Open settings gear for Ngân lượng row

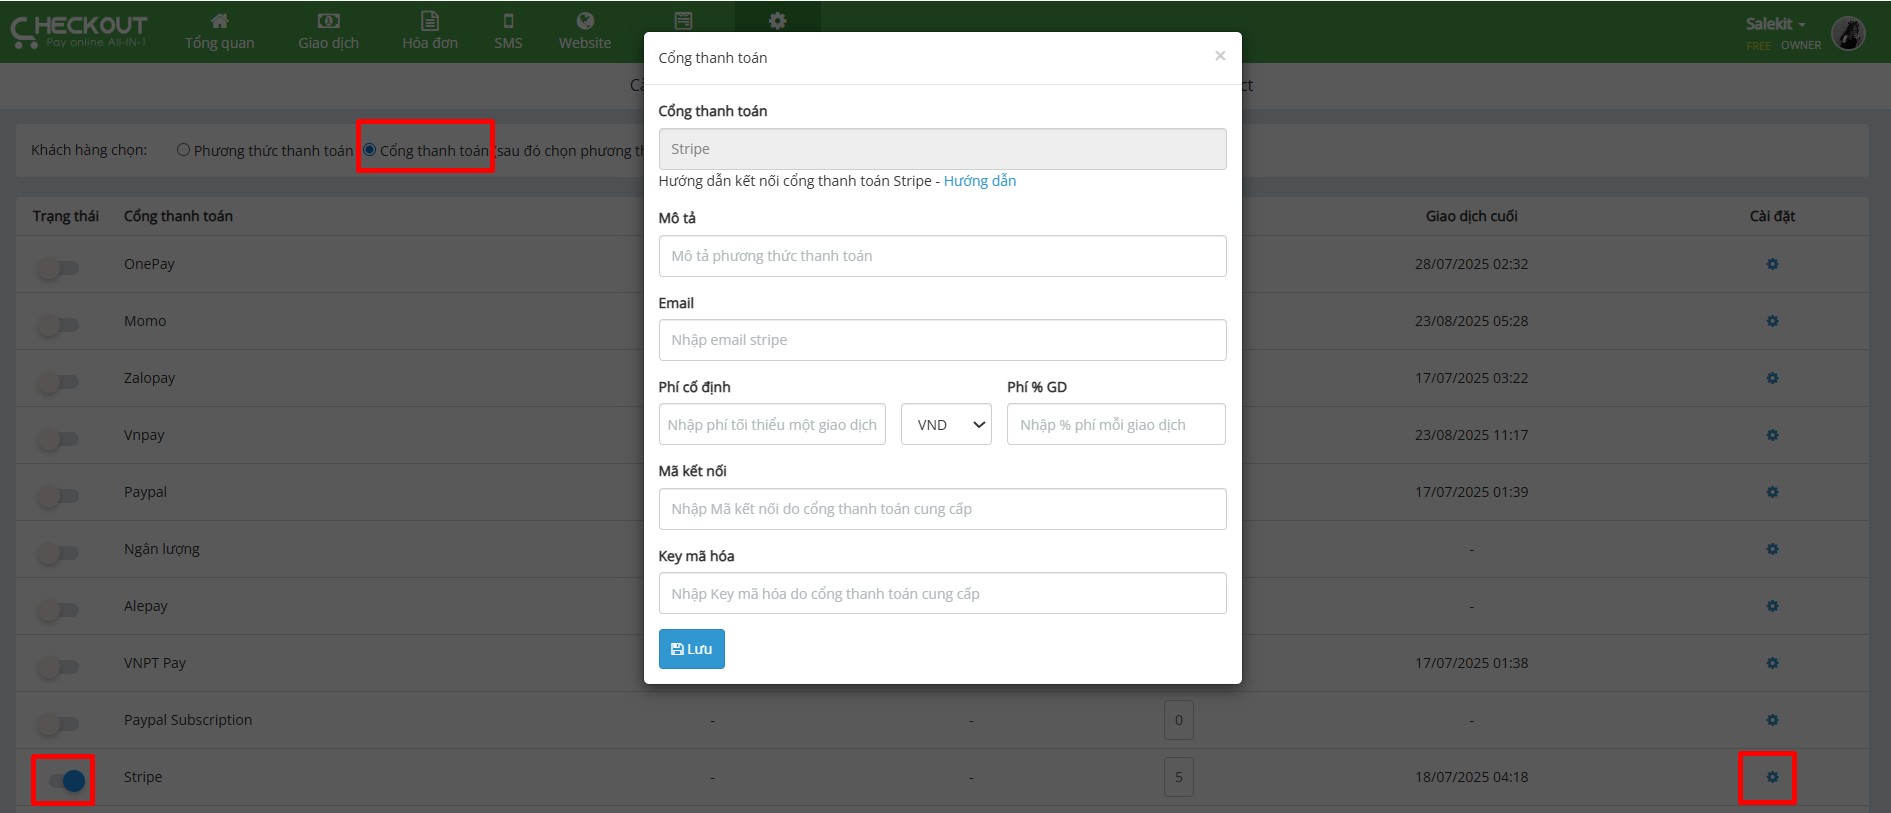click(1772, 549)
